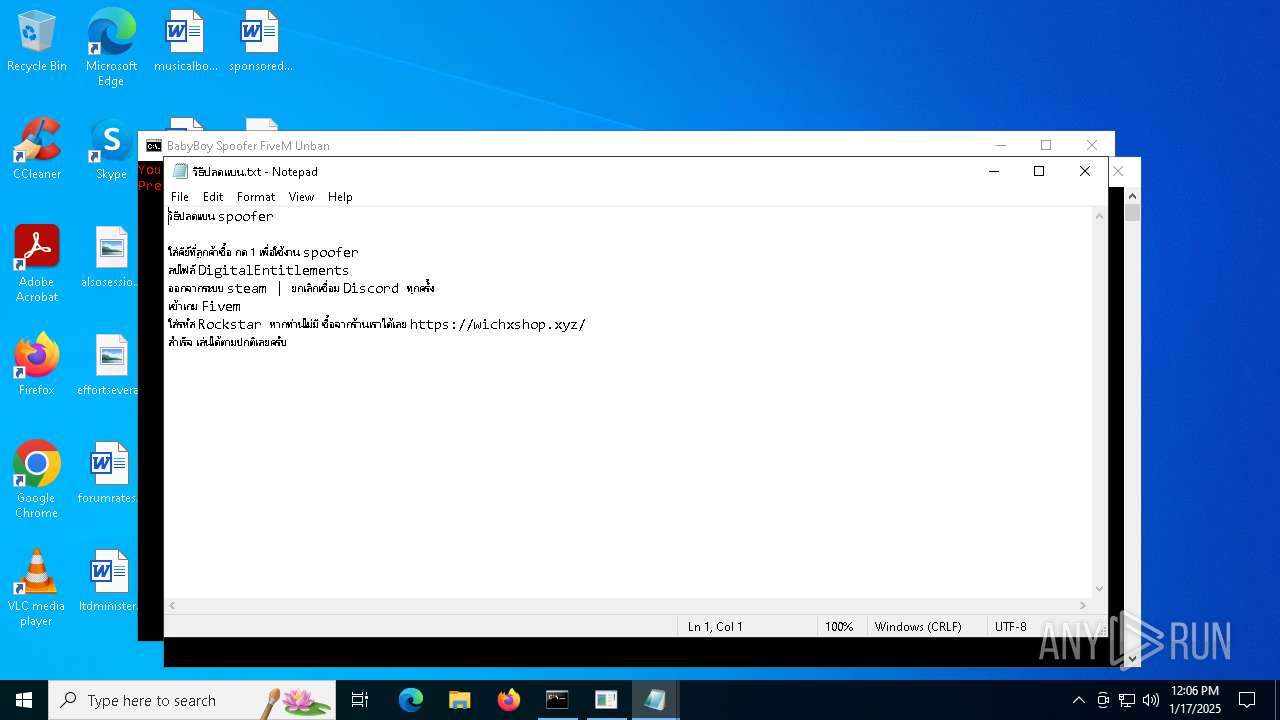
Task: Launch Edge from the taskbar
Action: tap(411, 700)
